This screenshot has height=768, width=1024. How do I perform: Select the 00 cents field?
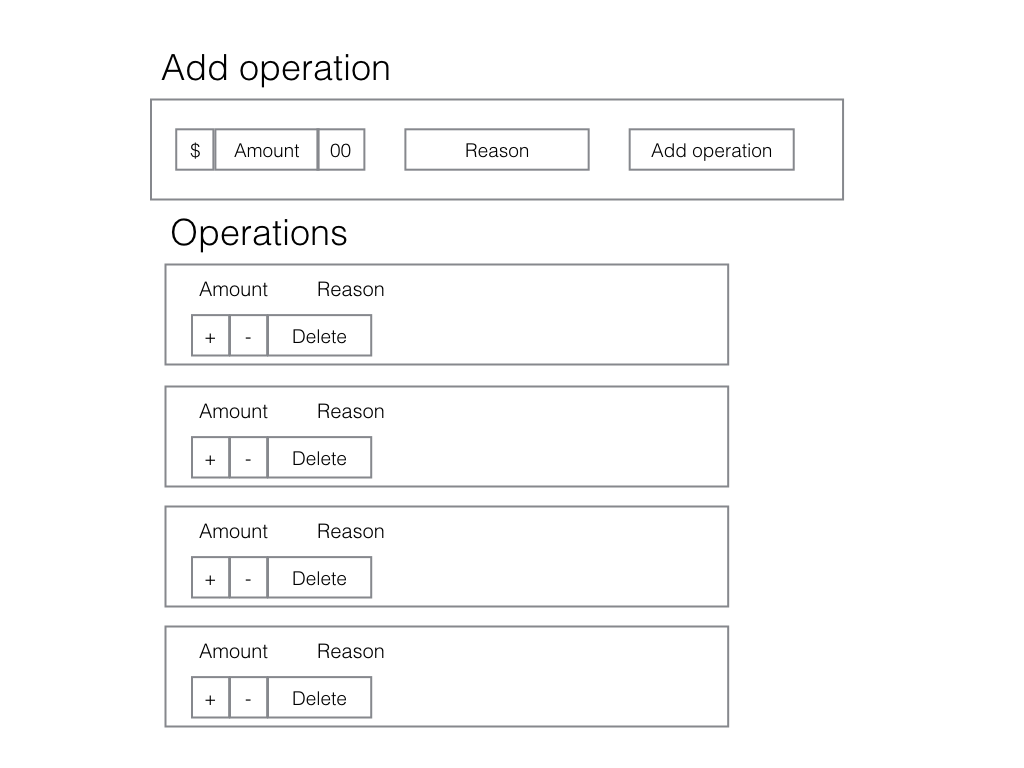coord(341,150)
